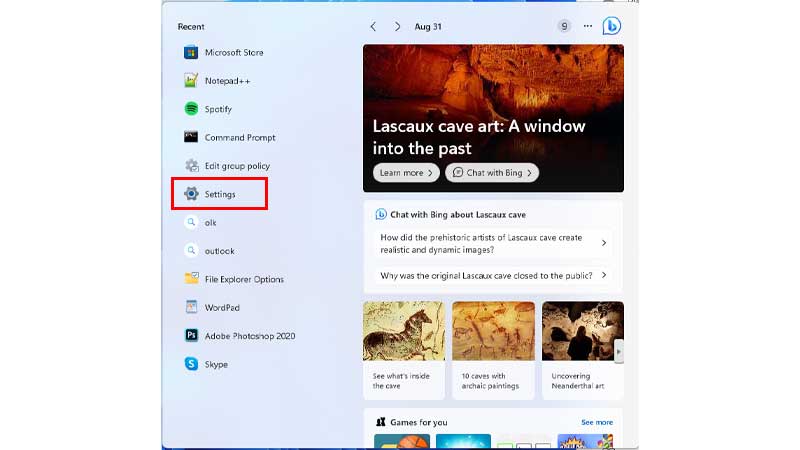Click the Learn more button
800x450 pixels.
[406, 172]
